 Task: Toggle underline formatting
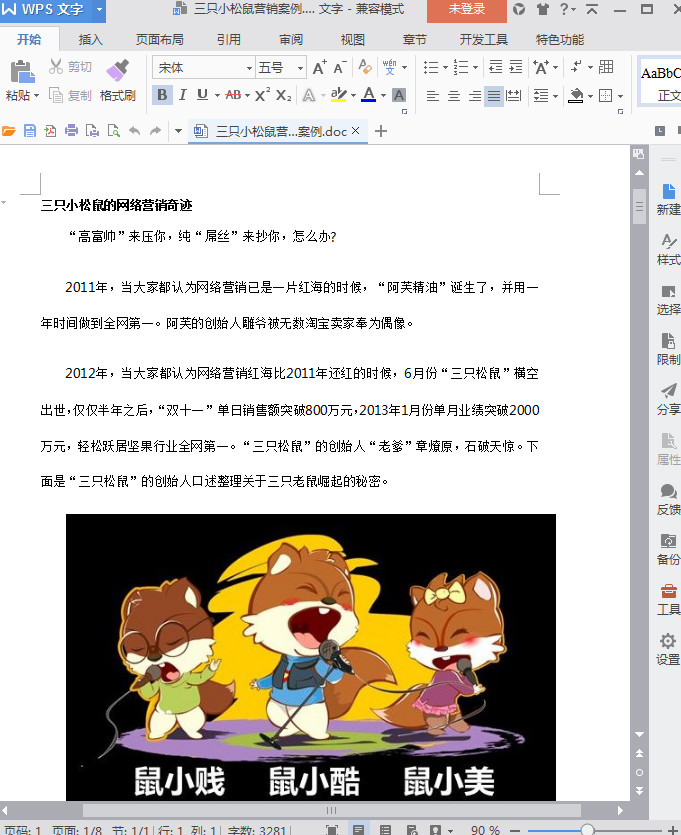pos(202,95)
